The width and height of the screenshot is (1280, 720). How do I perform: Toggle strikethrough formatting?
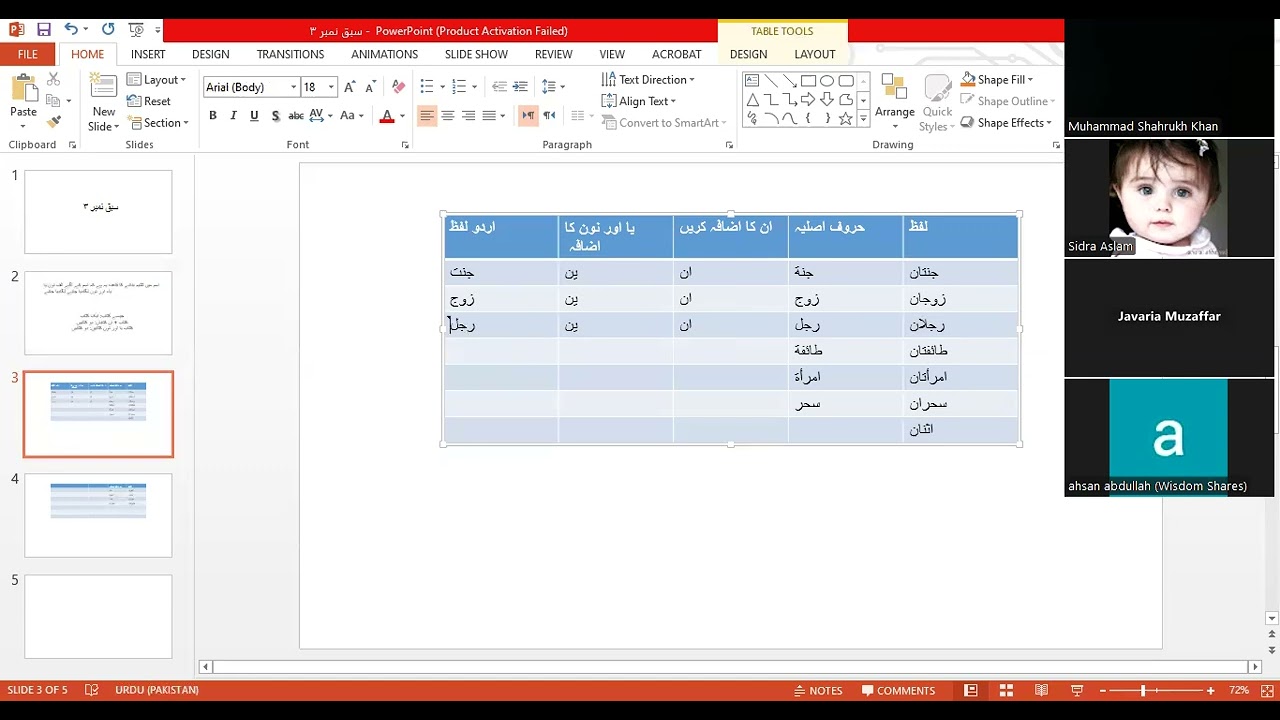(x=296, y=116)
